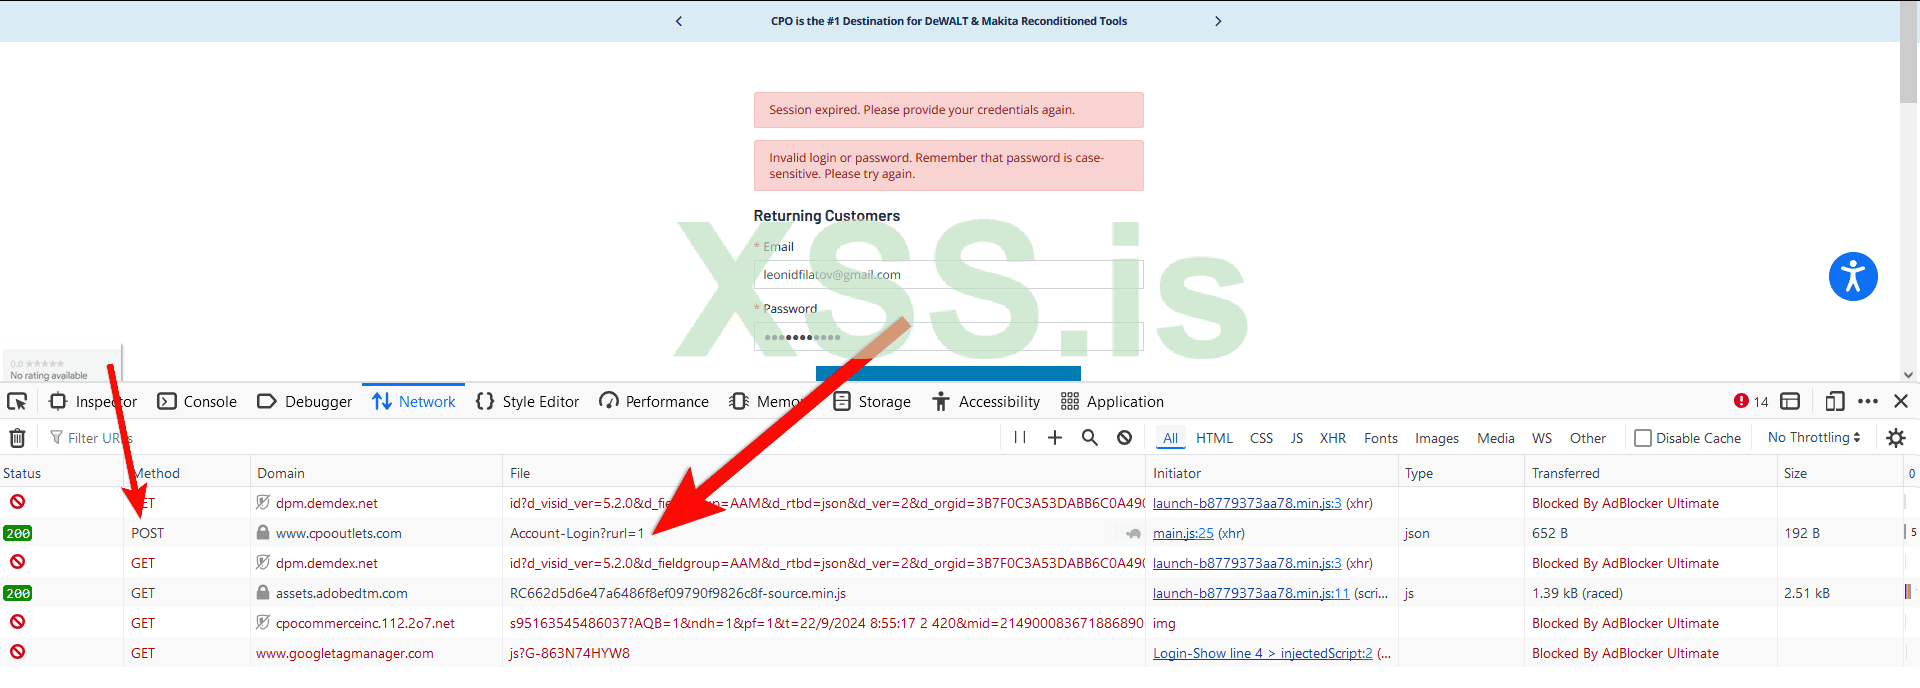The height and width of the screenshot is (688, 1920).
Task: Close the developer tools panel
Action: pyautogui.click(x=1901, y=401)
